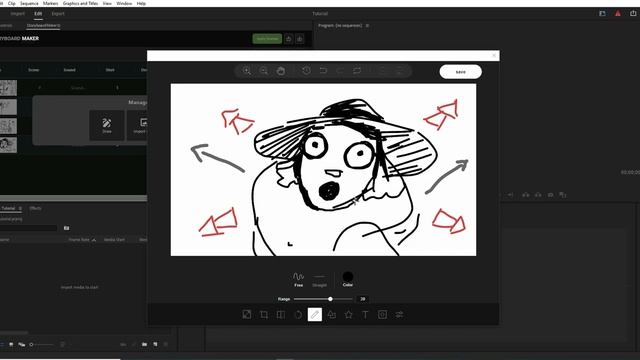Open the Program monitor panel menu

pos(367,25)
